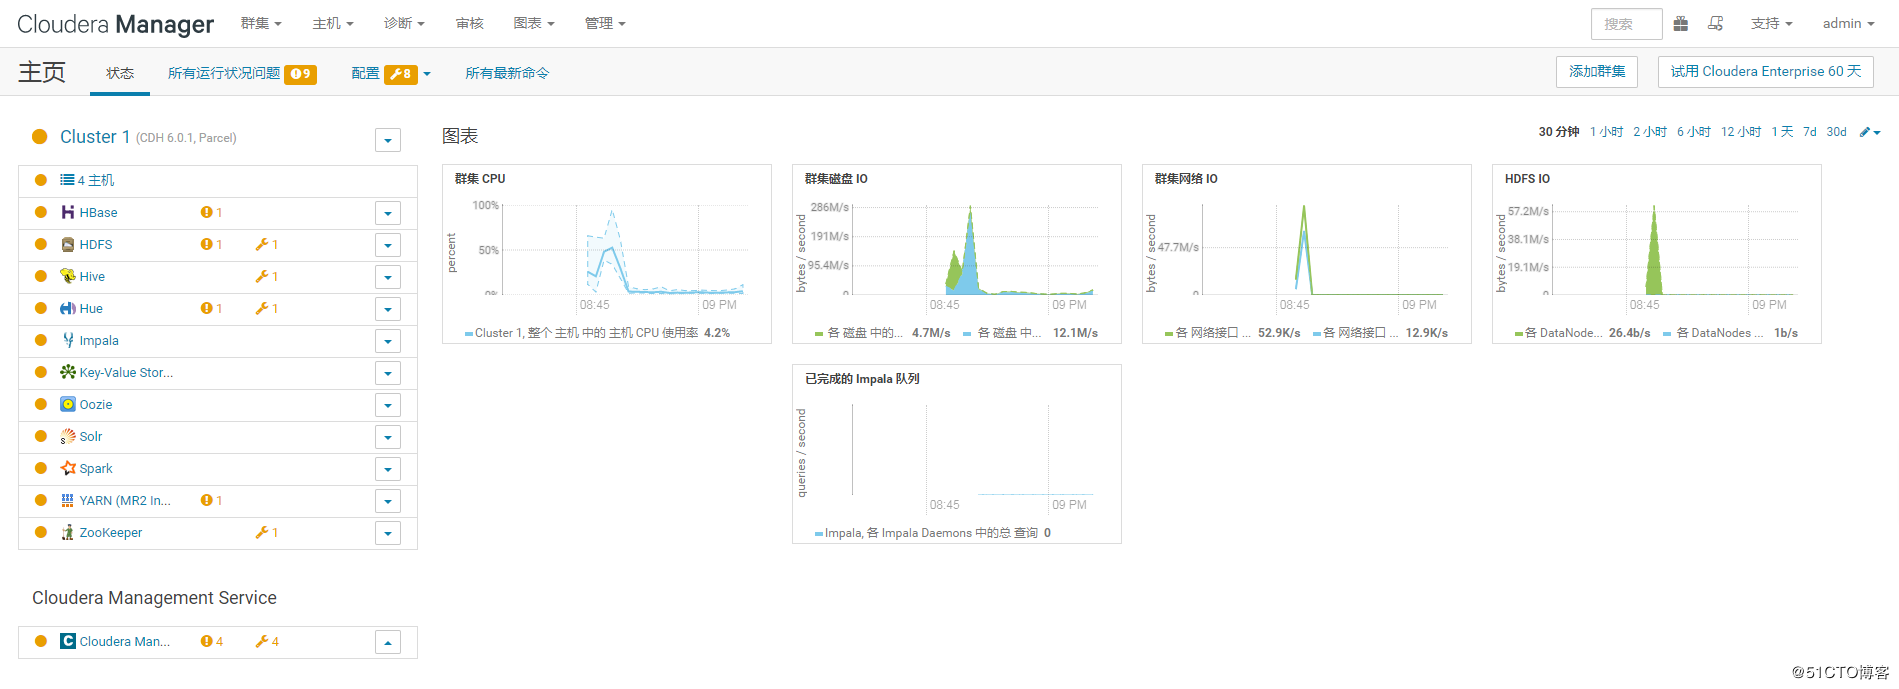Select the 30d time range
Viewport: 1899px width, 689px height.
pos(1837,132)
